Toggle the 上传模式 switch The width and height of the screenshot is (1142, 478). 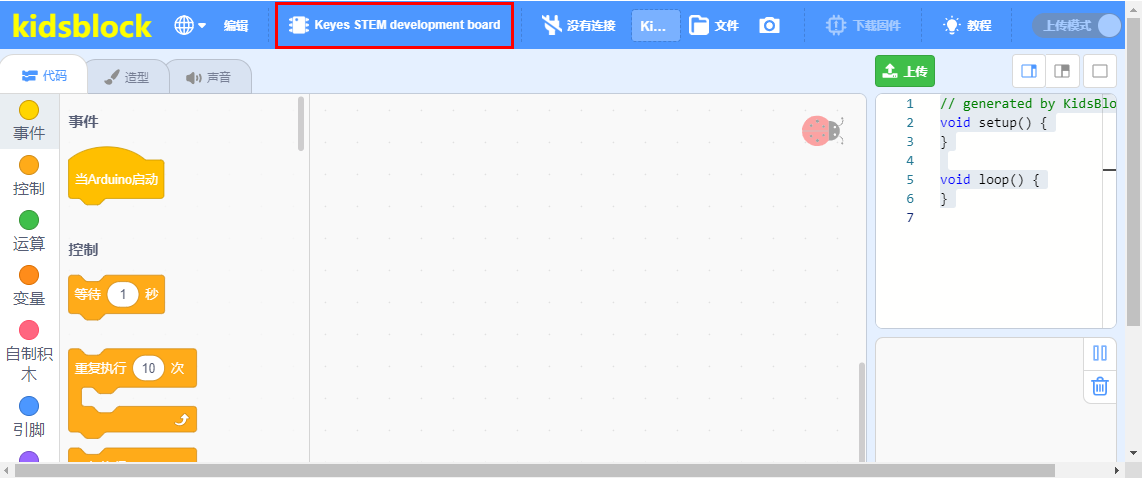[x=1076, y=26]
